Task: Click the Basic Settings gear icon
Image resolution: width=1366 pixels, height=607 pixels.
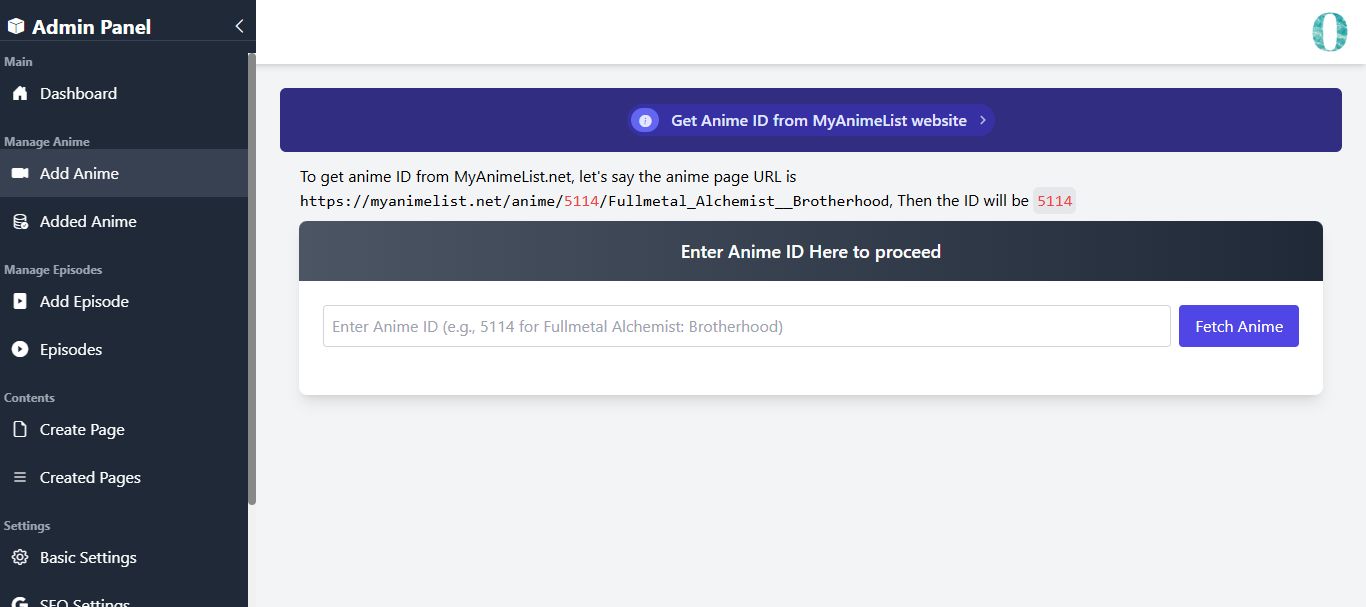Action: 20,557
